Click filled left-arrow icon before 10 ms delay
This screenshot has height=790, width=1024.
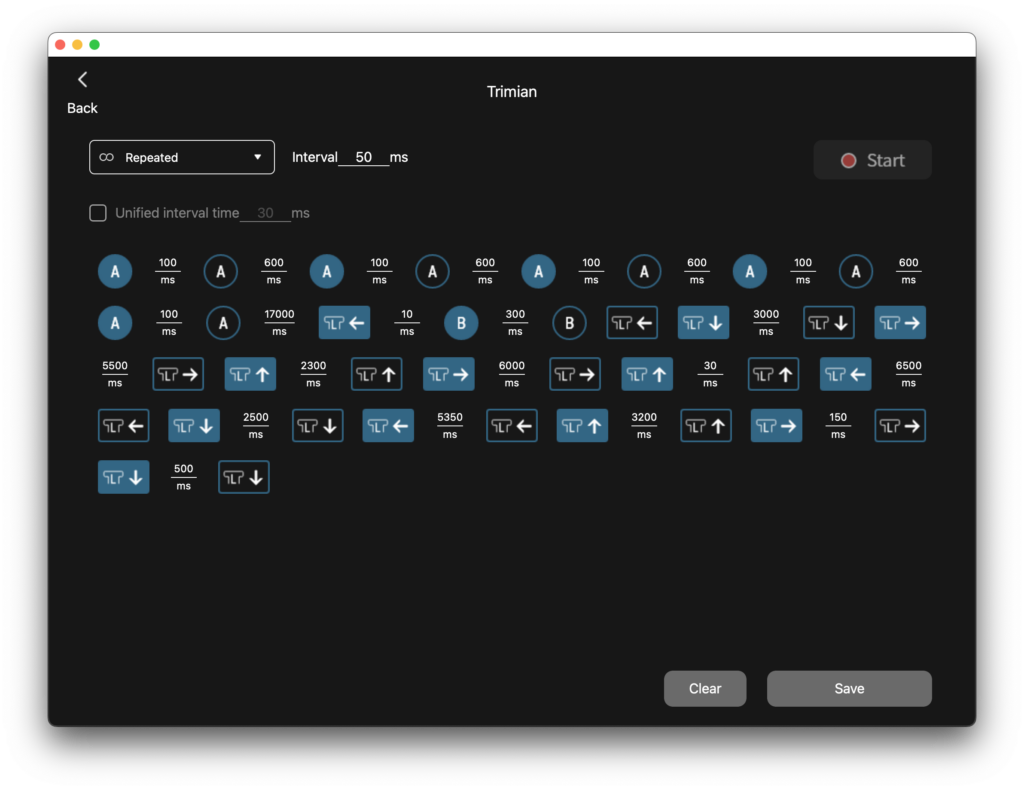[x=345, y=323]
